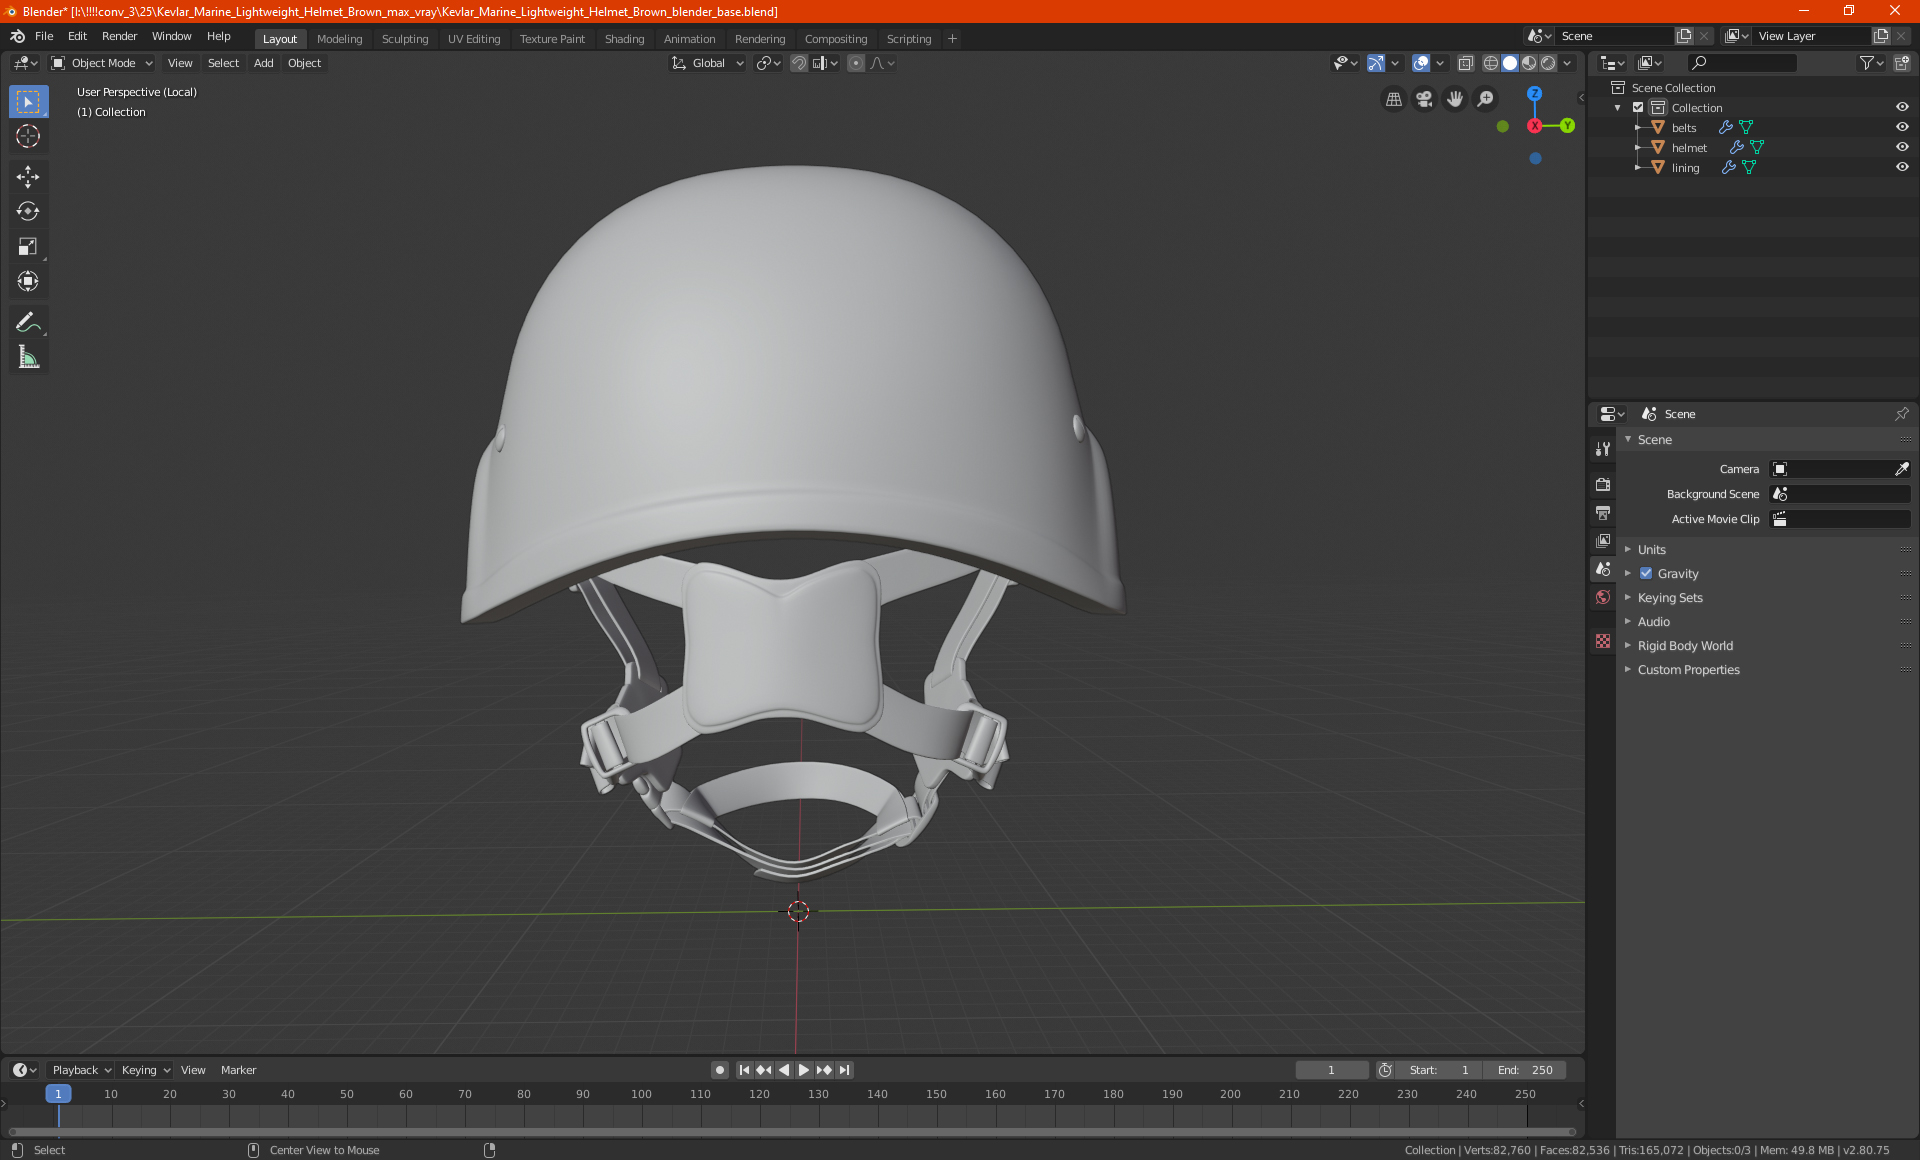This screenshot has height=1160, width=1920.
Task: Activate the Move tool
Action: click(x=28, y=177)
